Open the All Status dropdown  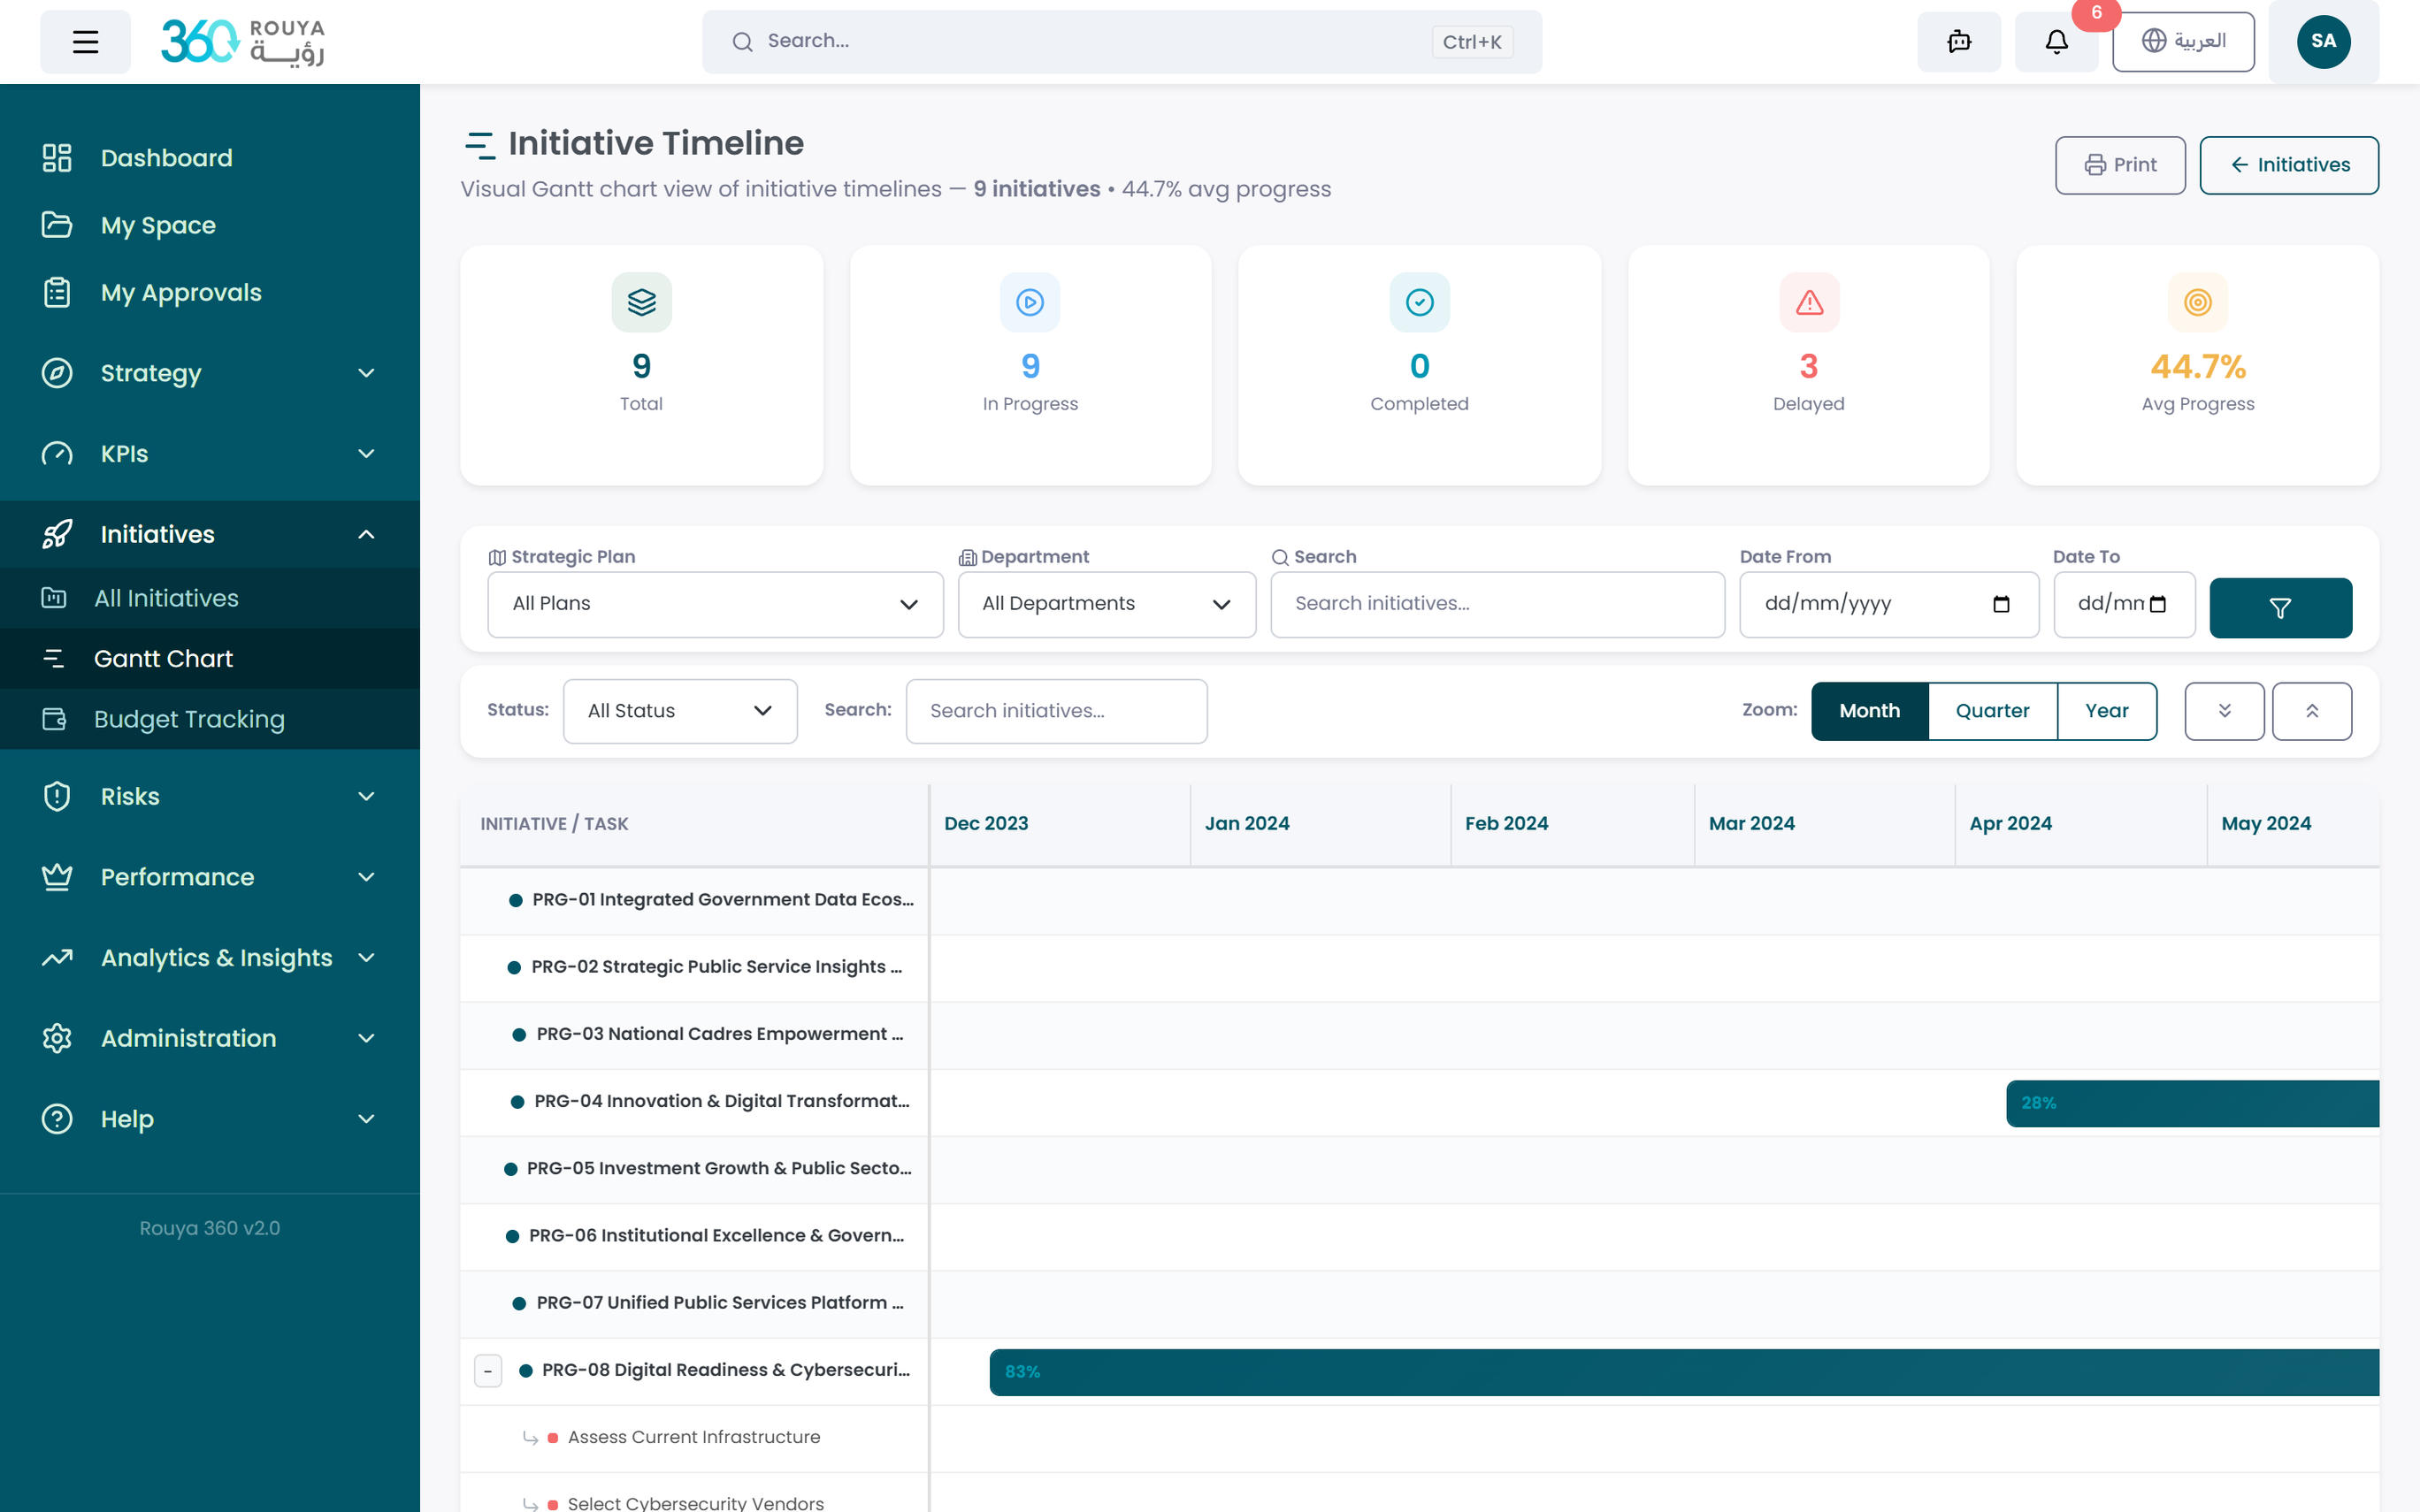680,711
